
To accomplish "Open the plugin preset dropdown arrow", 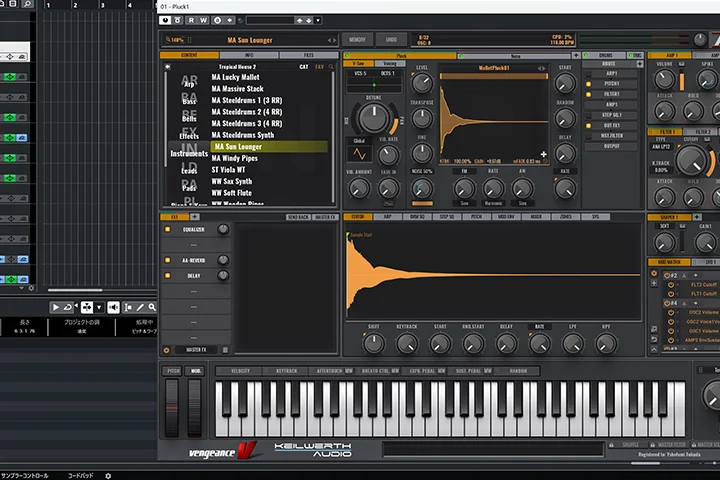I will 318,20.
